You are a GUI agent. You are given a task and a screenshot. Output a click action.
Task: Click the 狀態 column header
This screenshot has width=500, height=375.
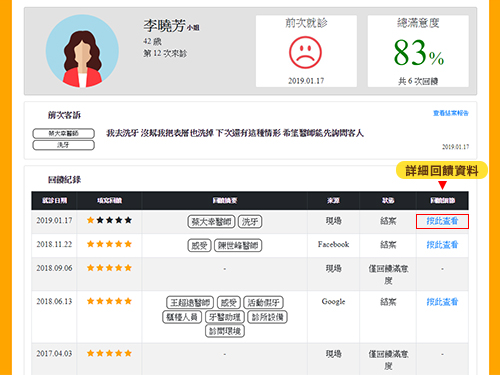coord(388,200)
